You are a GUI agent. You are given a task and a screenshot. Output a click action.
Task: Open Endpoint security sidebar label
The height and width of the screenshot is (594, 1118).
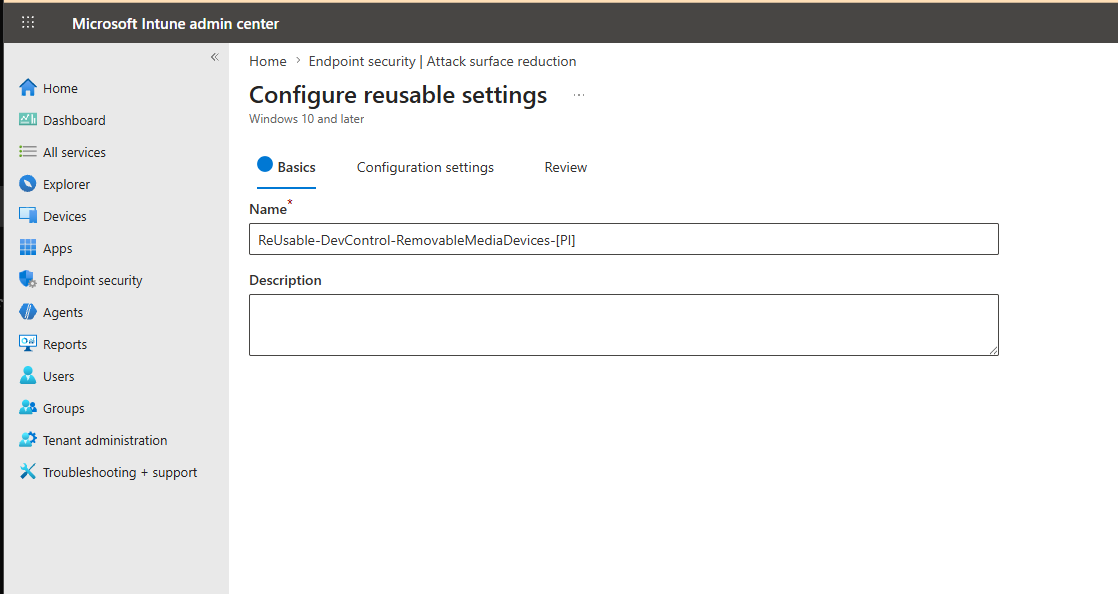(93, 281)
